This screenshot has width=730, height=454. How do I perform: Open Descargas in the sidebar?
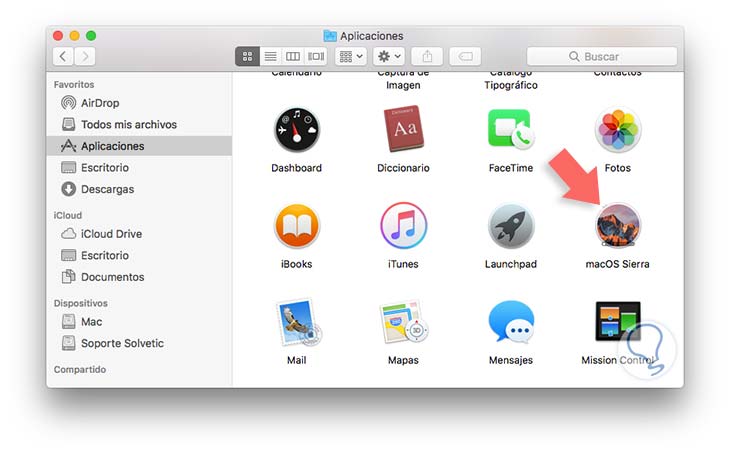point(139,189)
